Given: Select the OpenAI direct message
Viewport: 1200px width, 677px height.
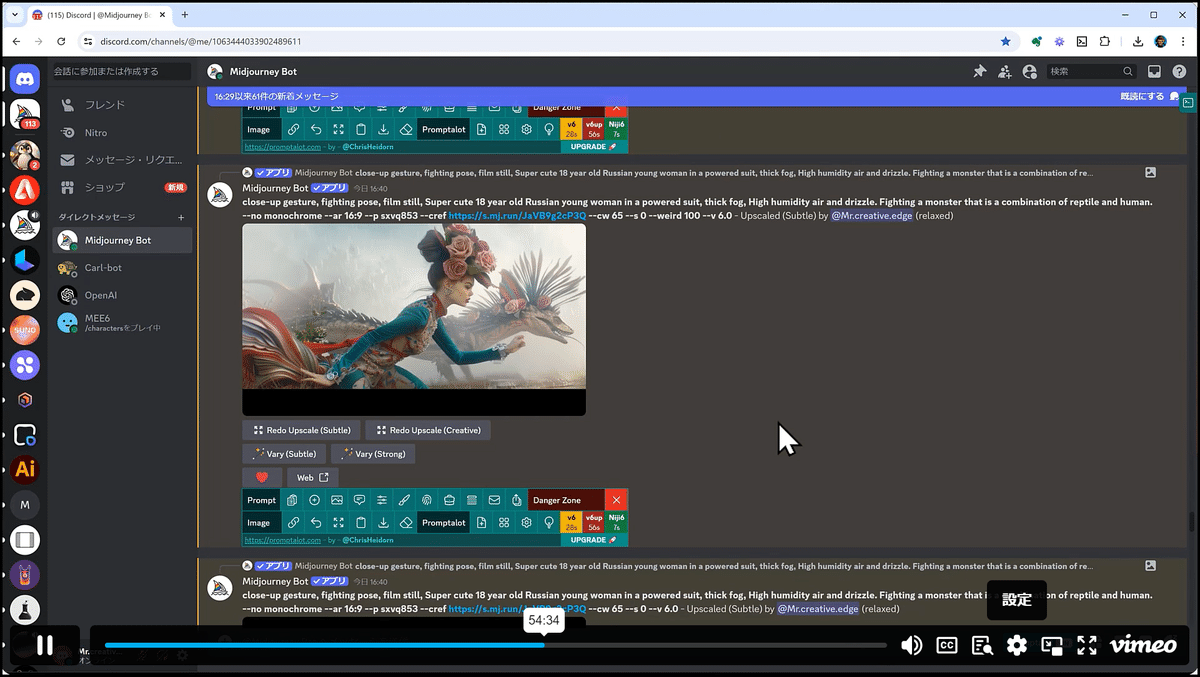Looking at the screenshot, I should 122,295.
